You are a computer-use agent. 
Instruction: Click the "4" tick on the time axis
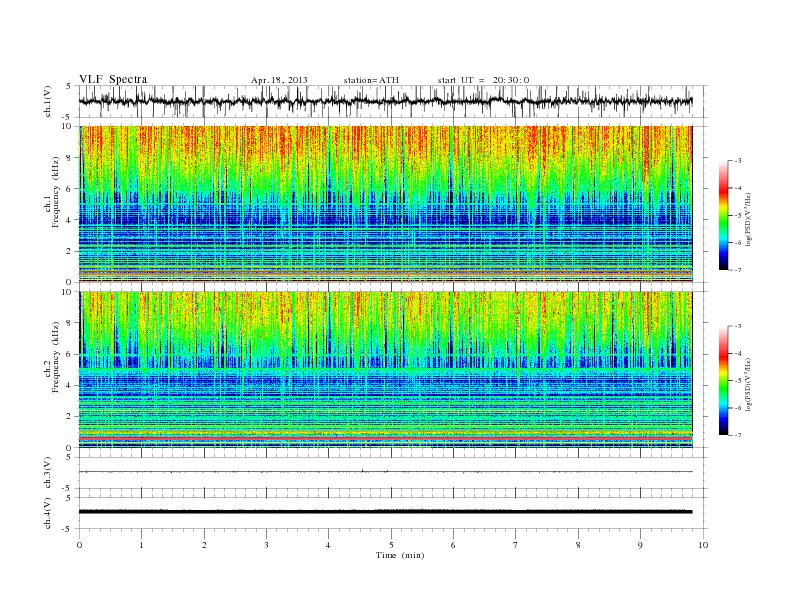point(328,545)
